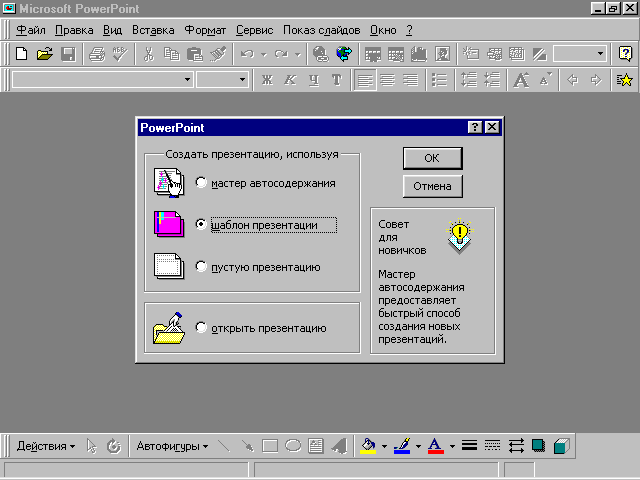Select the presentation template radio button
The height and width of the screenshot is (480, 640).
(x=201, y=224)
